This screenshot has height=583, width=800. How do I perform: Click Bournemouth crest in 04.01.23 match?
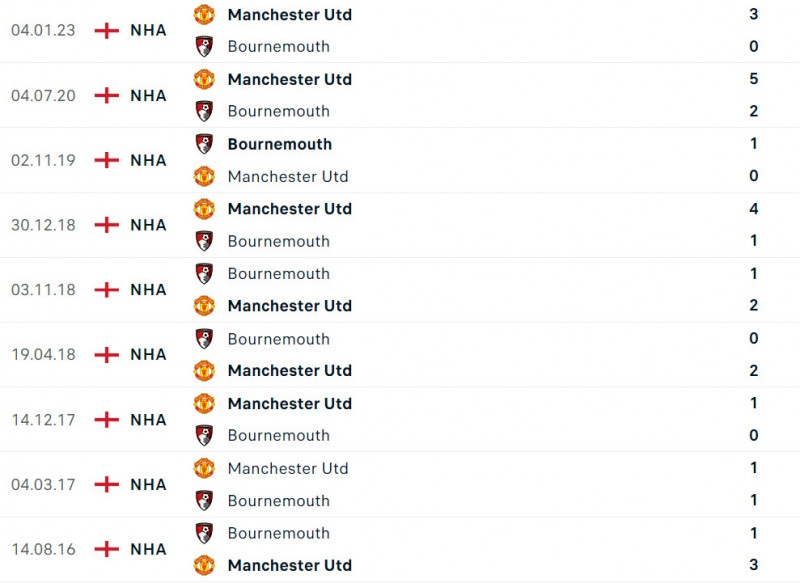pyautogui.click(x=204, y=46)
